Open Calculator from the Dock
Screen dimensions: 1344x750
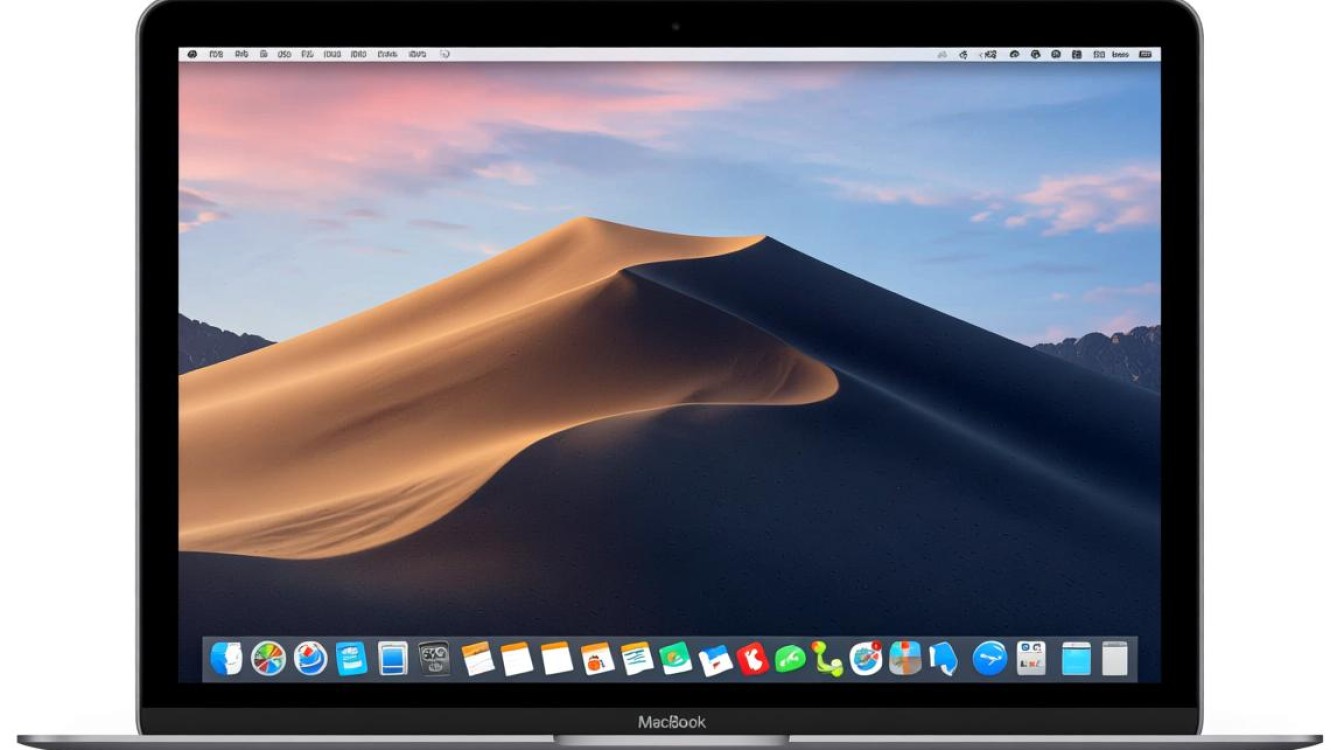coord(1032,660)
